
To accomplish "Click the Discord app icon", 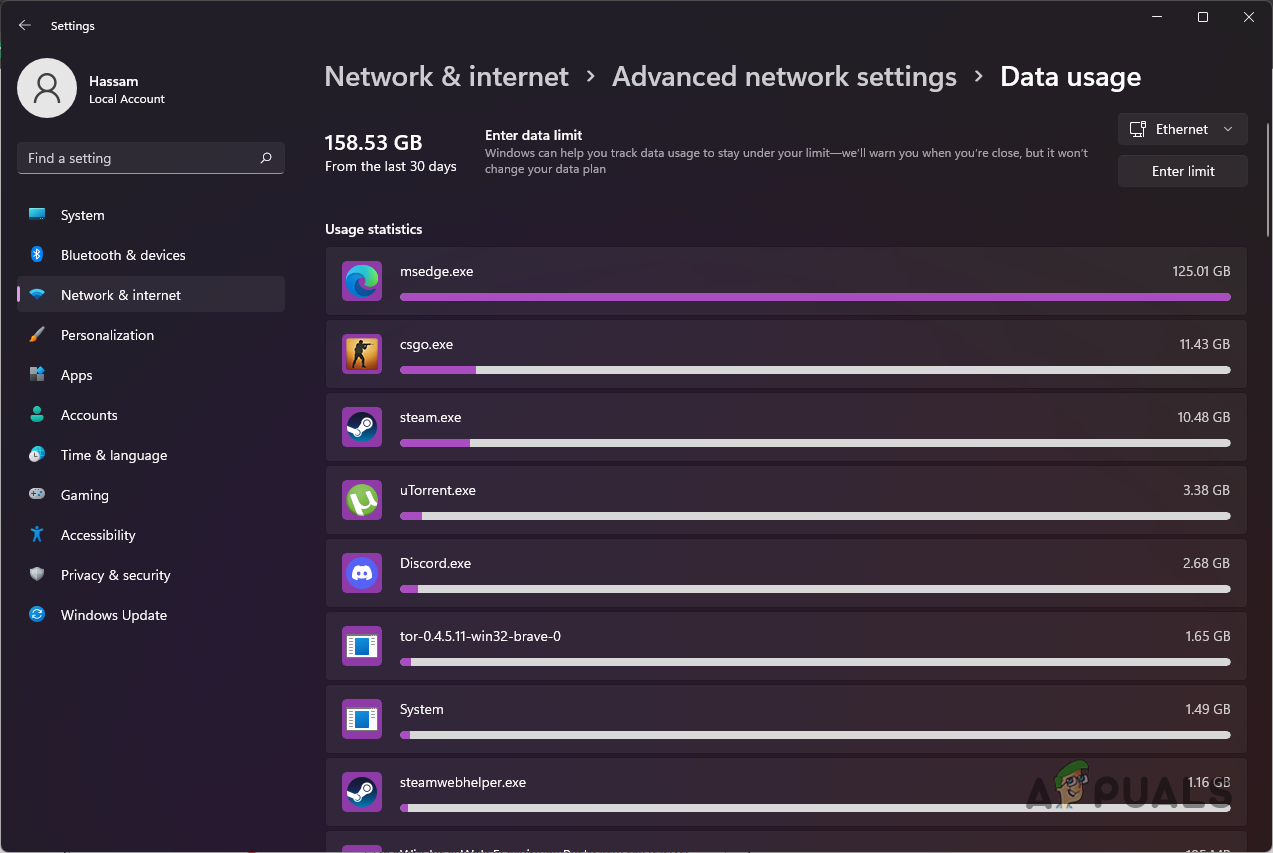I will (361, 573).
